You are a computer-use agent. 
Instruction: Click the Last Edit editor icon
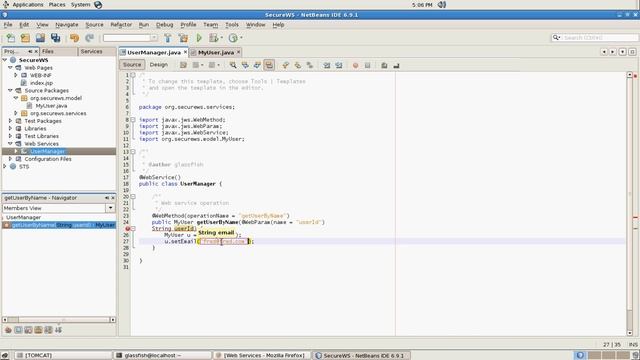point(183,65)
